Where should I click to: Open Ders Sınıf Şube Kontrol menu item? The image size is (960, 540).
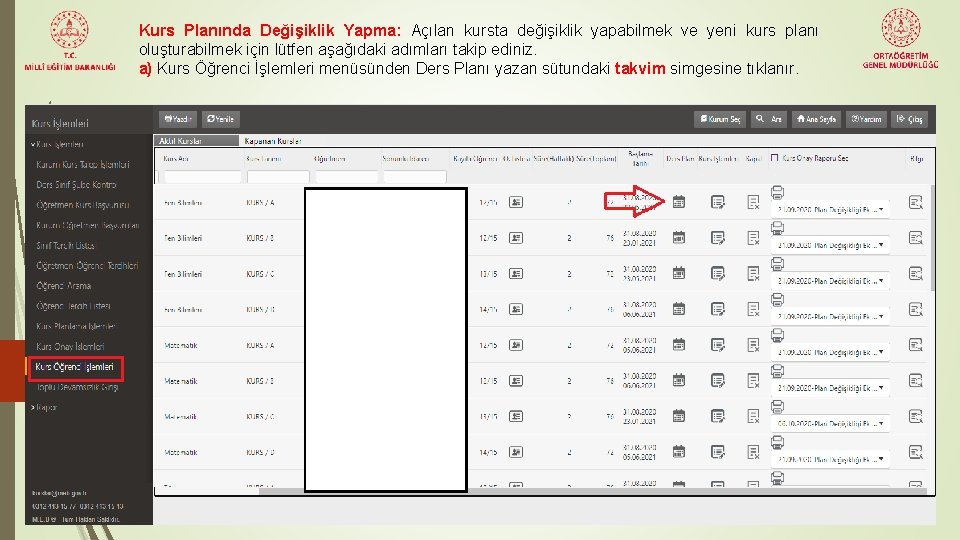76,185
